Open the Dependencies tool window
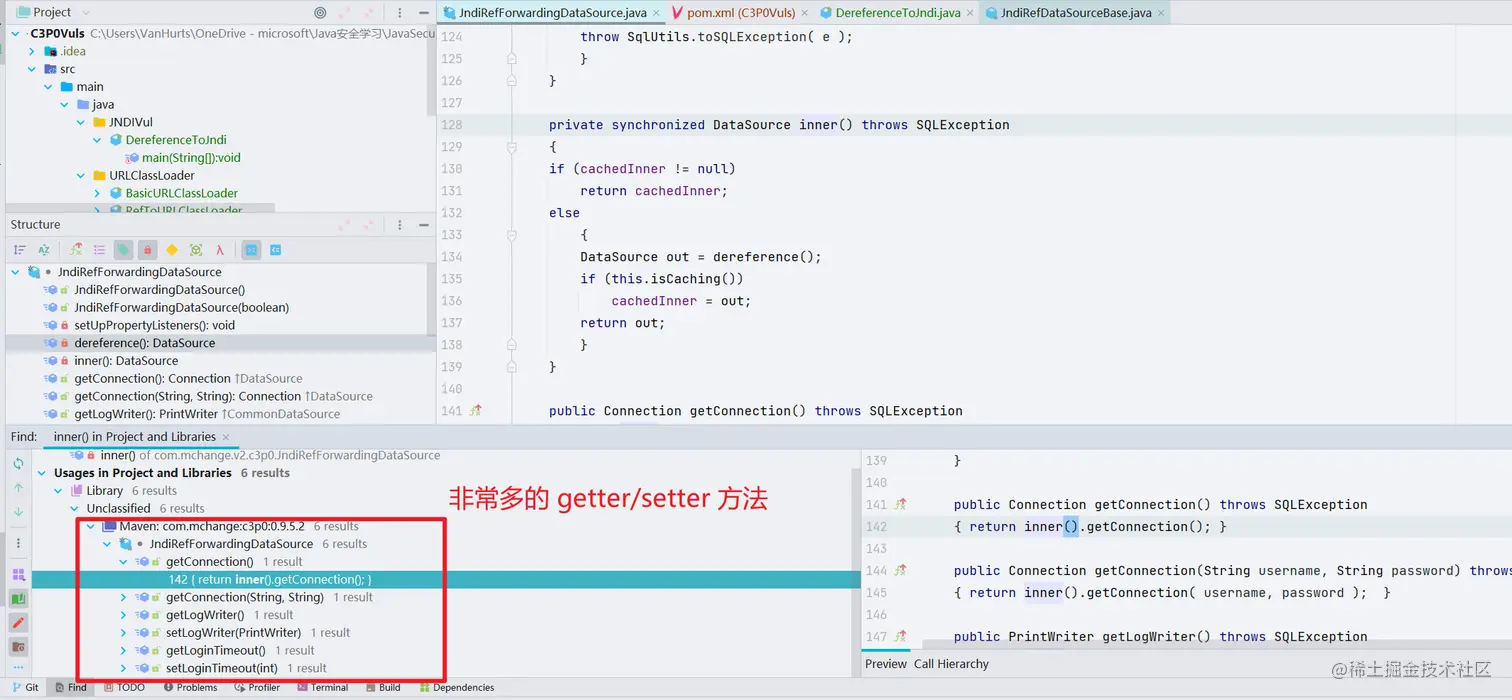Viewport: 1512px width, 700px height. point(457,688)
